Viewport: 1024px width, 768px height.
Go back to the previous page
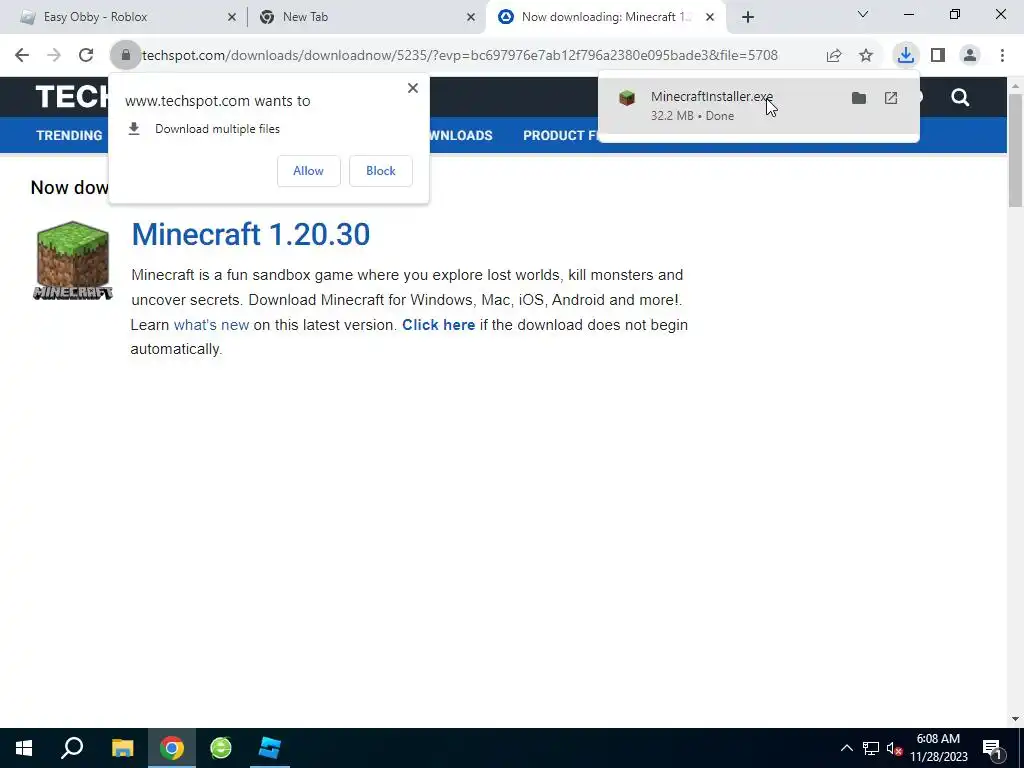click(22, 56)
